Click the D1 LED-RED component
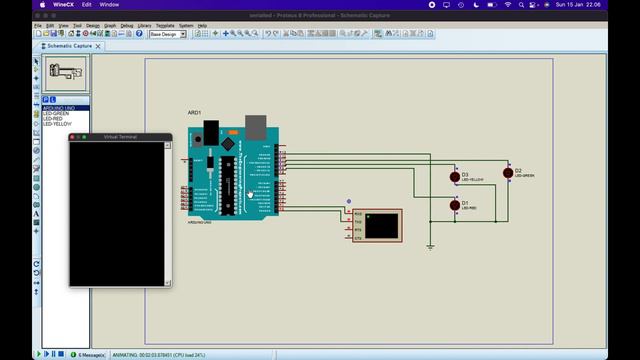Screen dimensions: 640x360 click(455, 205)
